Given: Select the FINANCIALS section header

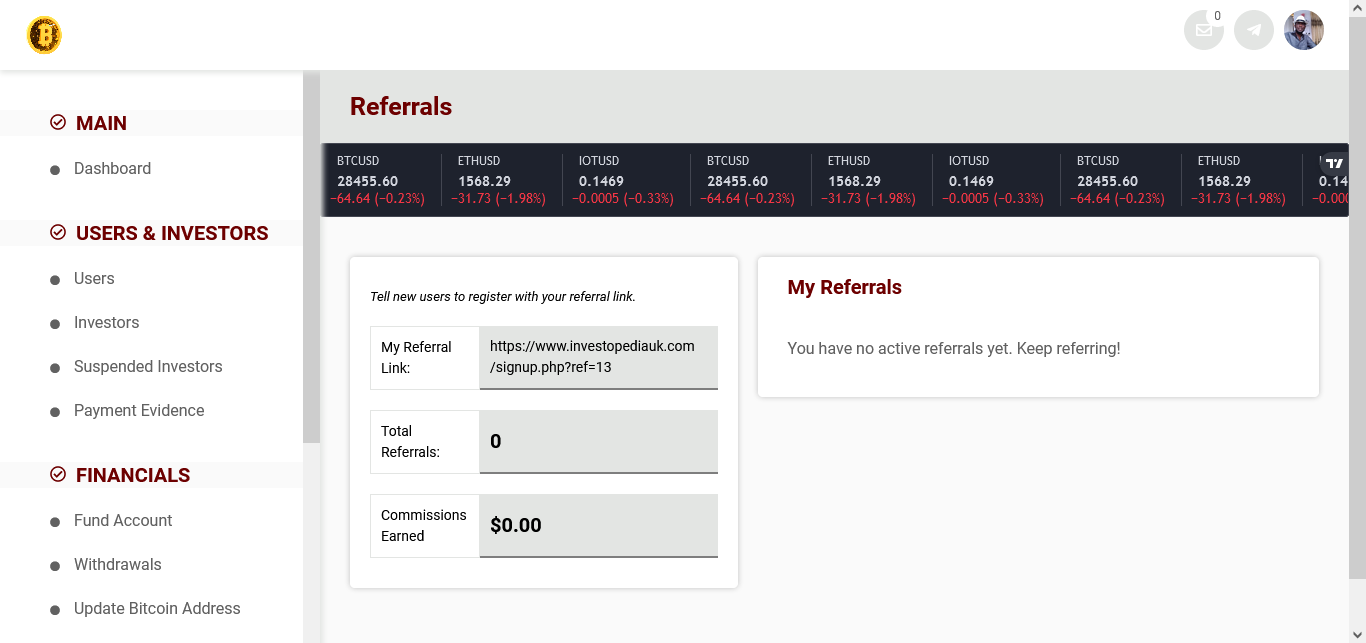Looking at the screenshot, I should click(x=133, y=475).
